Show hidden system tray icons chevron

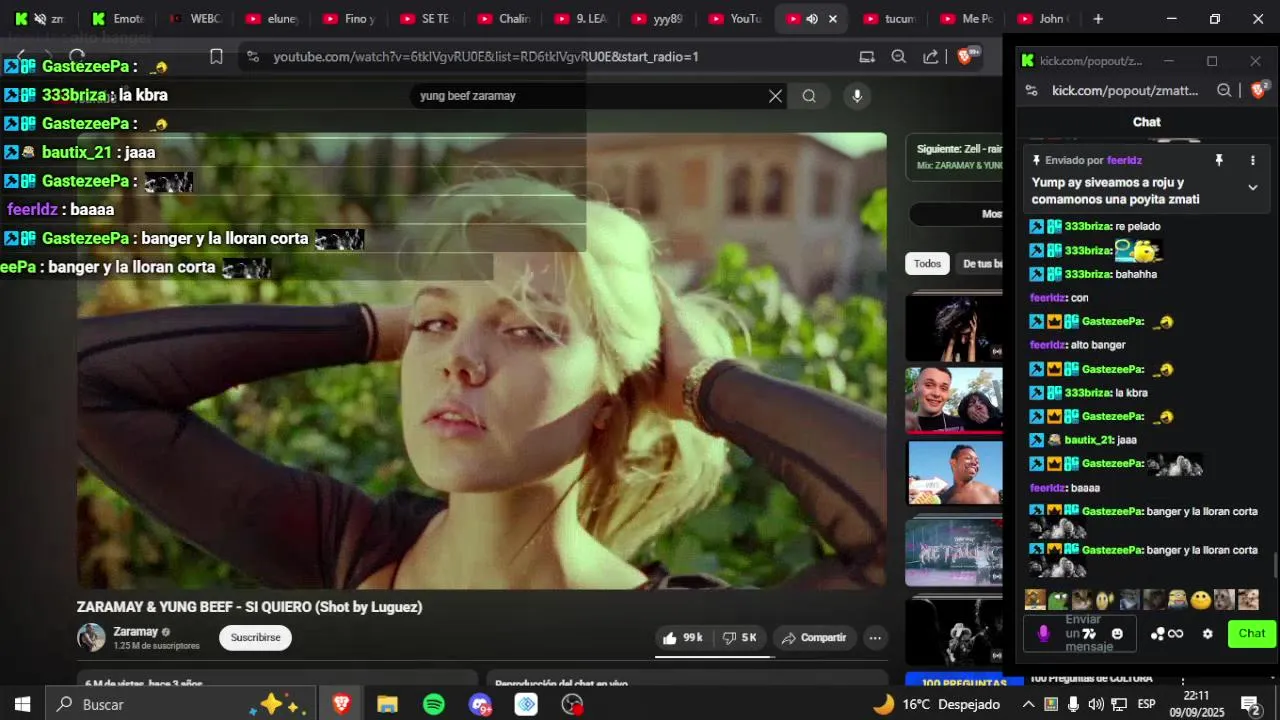tap(1028, 704)
